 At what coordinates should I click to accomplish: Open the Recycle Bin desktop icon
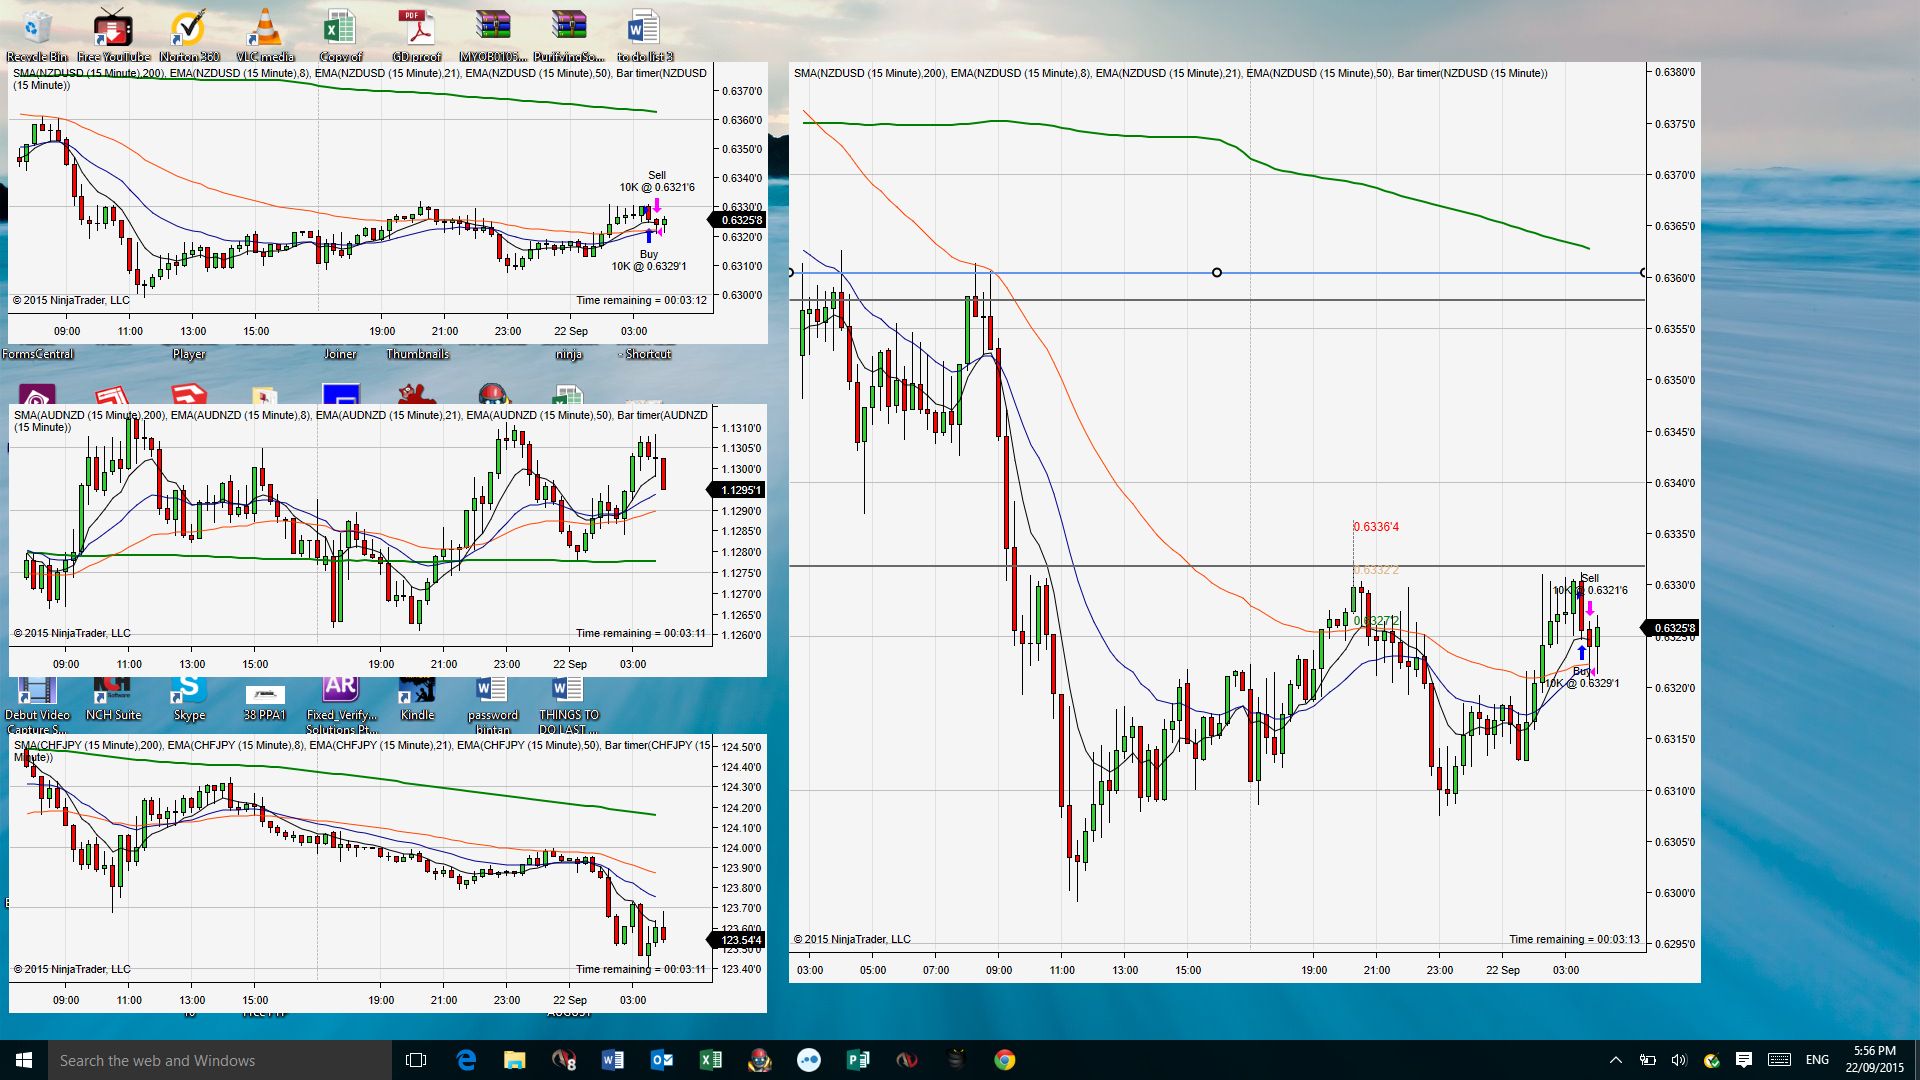point(37,30)
